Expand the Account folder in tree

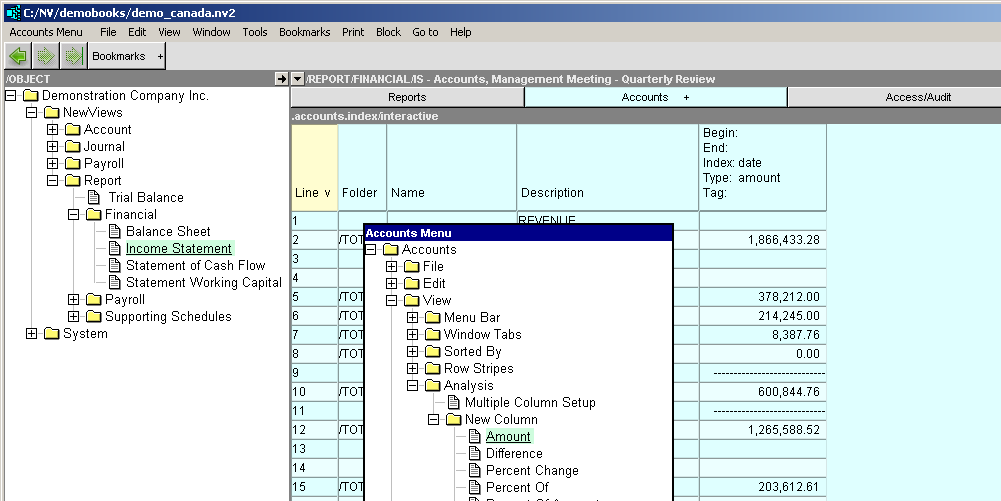click(53, 130)
